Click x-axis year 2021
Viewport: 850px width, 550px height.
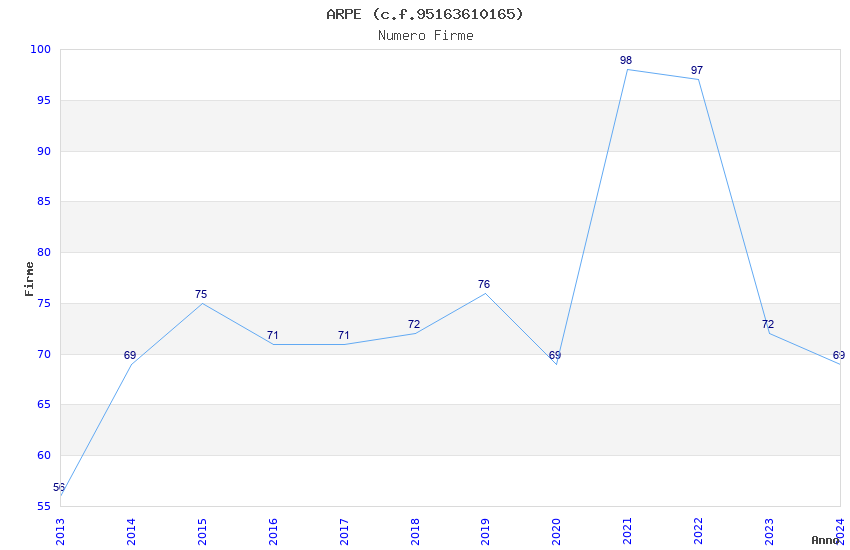click(x=628, y=532)
